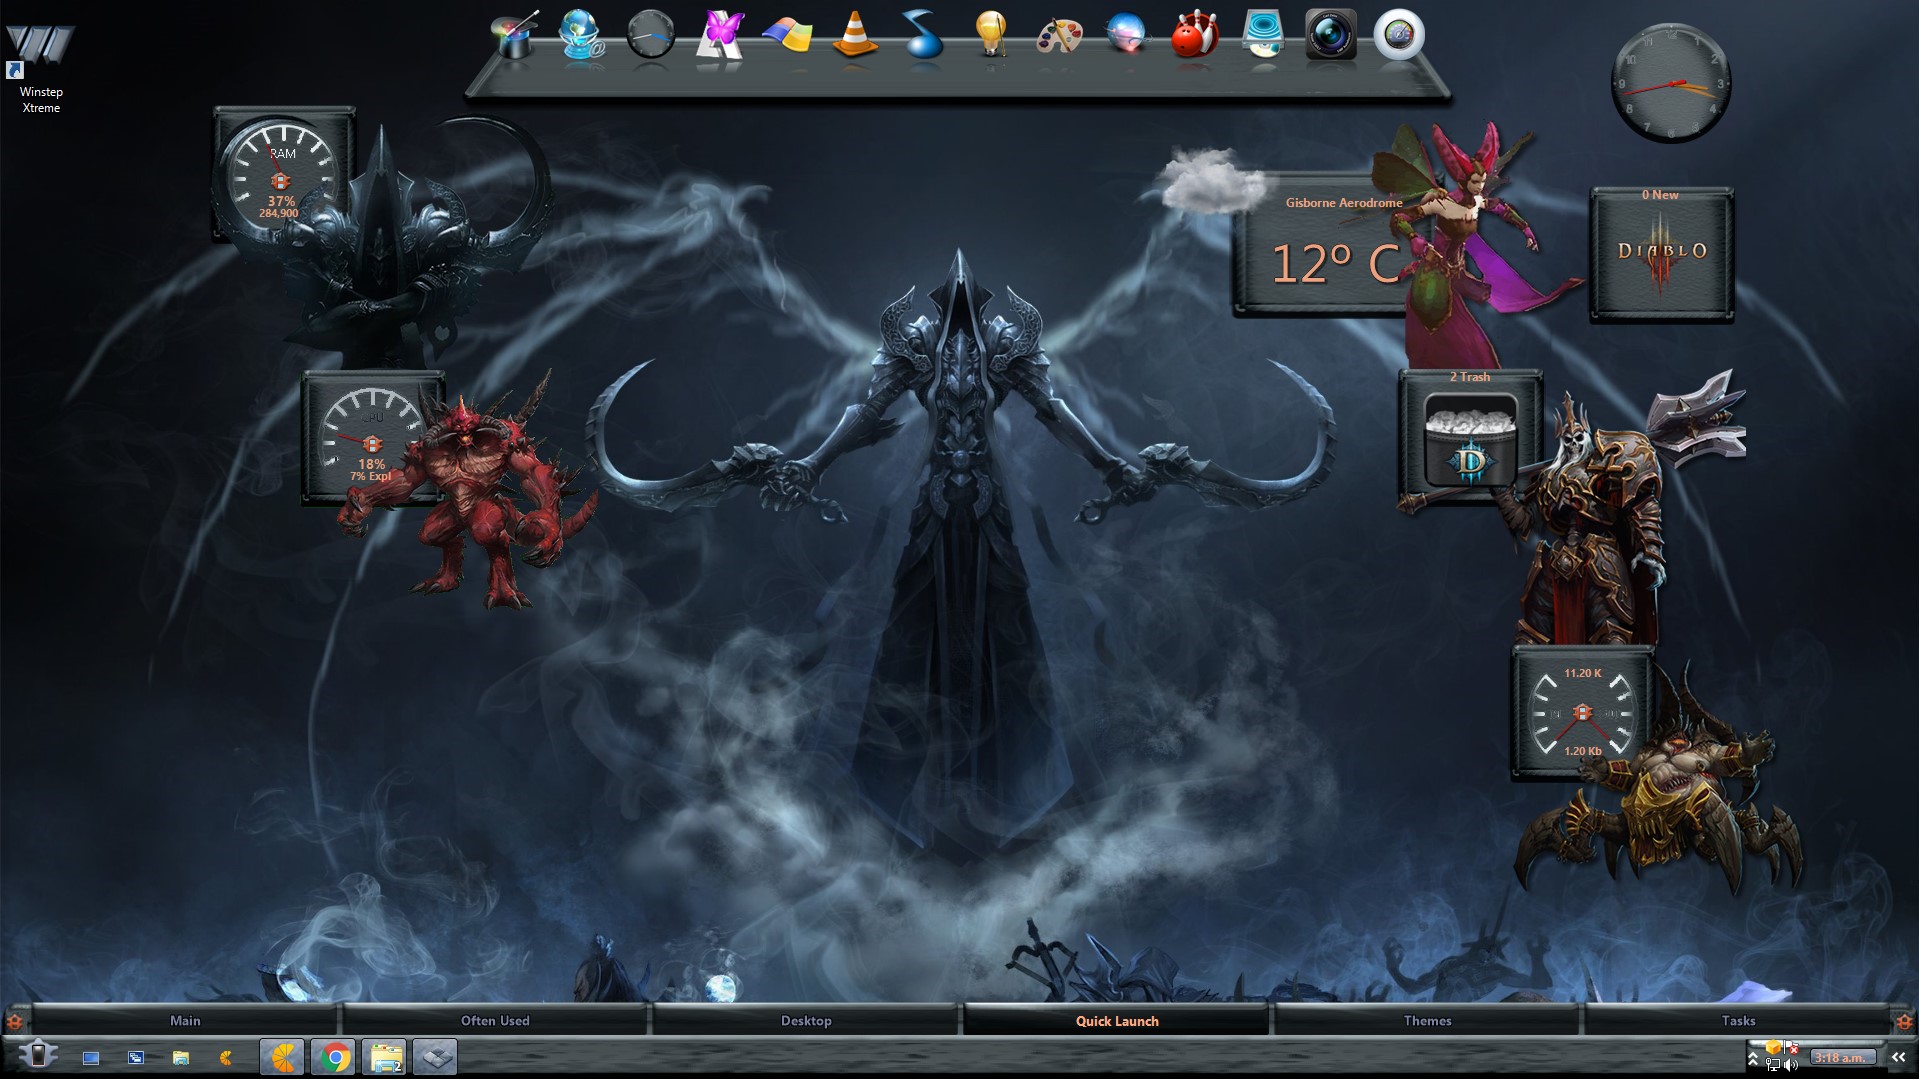
Task: Expand hidden system tray icons
Action: pos(1753,1058)
